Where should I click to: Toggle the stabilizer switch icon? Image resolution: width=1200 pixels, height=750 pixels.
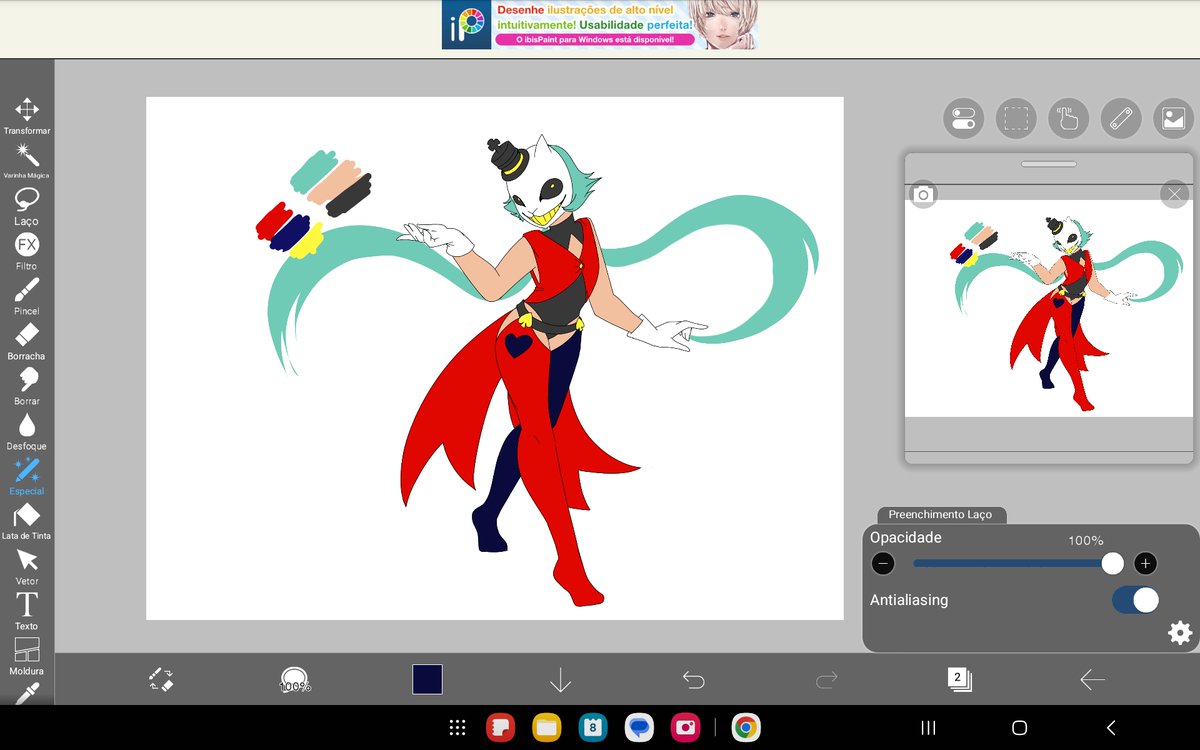click(x=964, y=119)
